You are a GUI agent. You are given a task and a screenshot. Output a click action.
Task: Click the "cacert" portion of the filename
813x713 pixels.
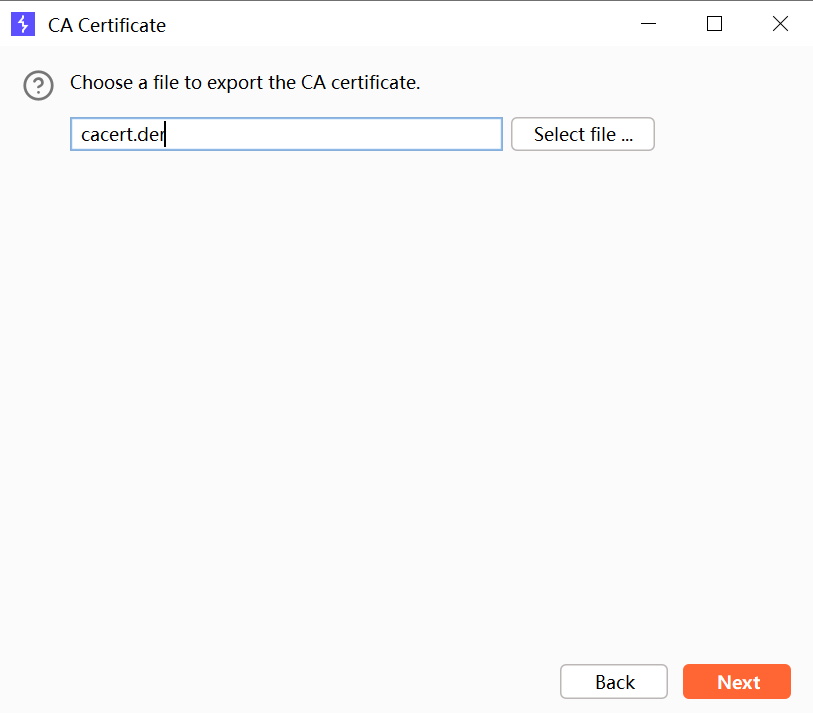pos(106,134)
